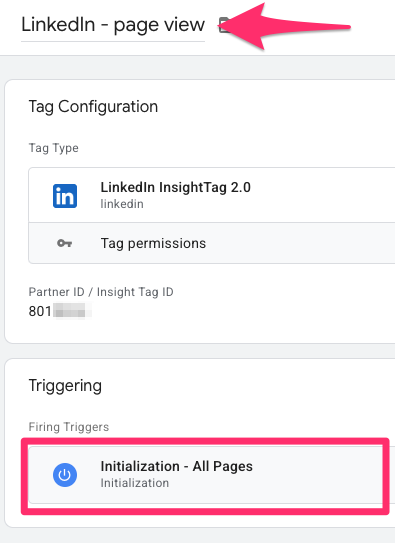The image size is (395, 543).
Task: Expand the Tag permissions row
Action: [212, 243]
